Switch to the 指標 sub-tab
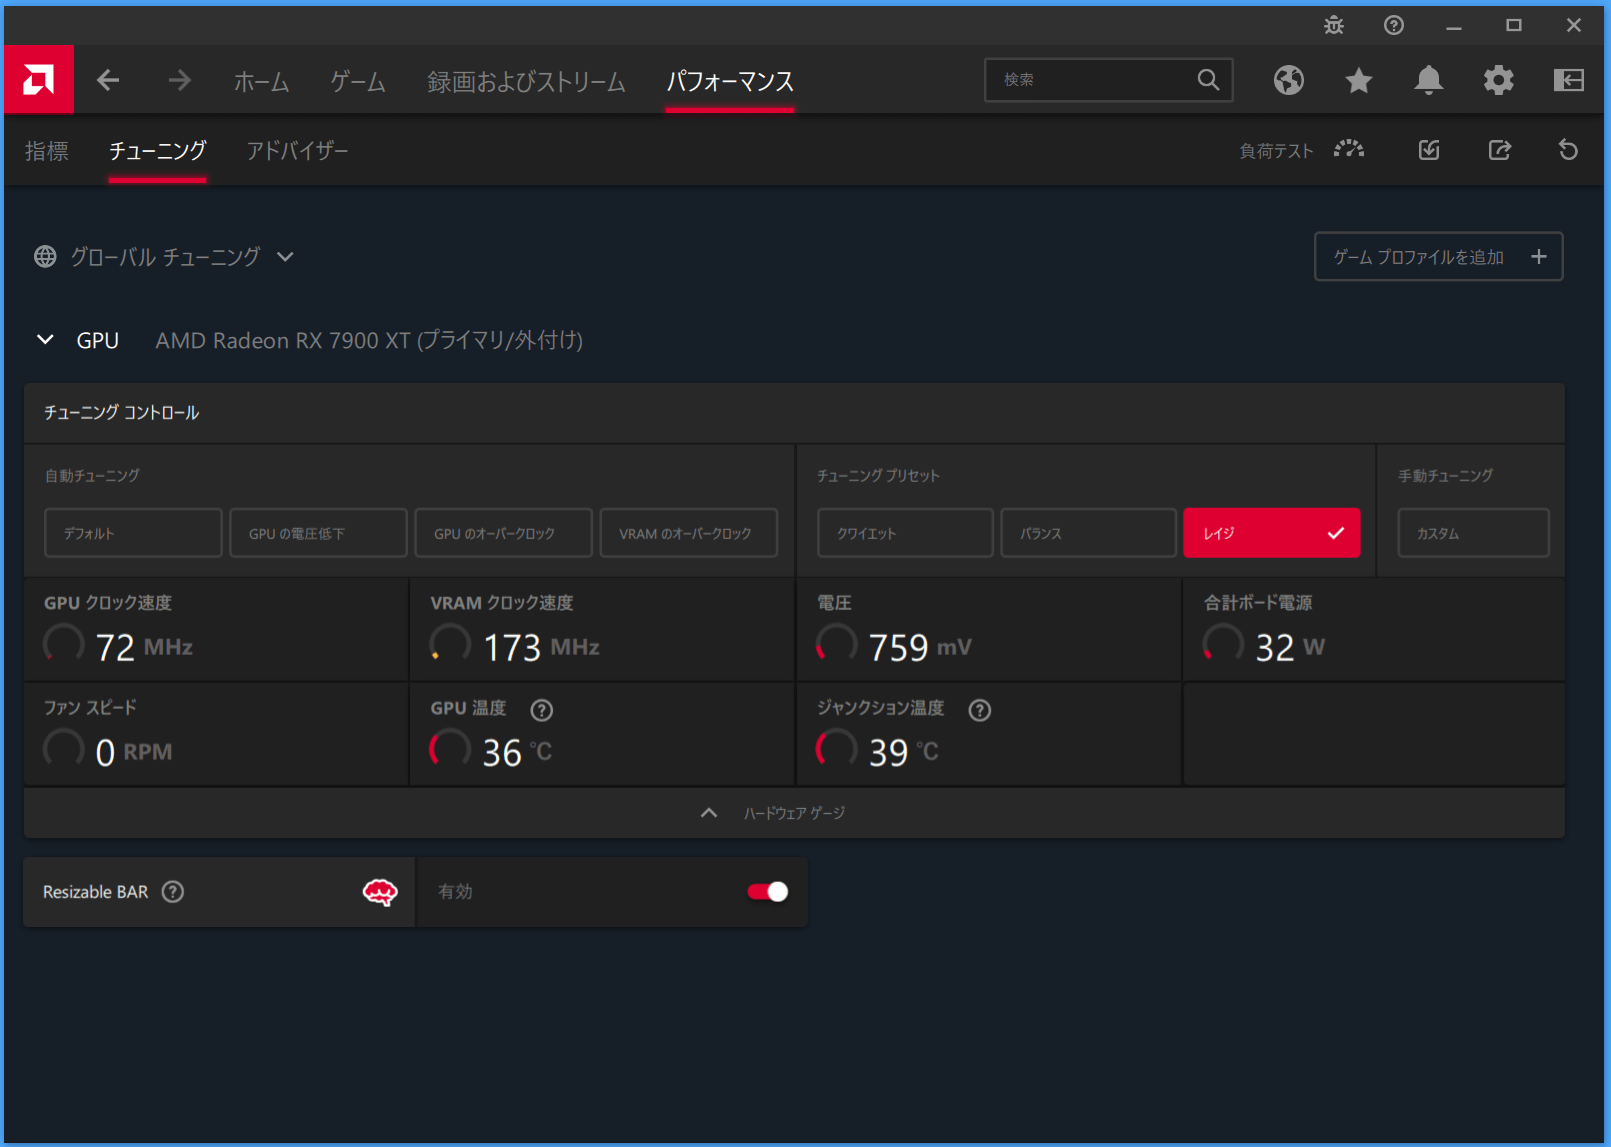This screenshot has height=1147, width=1611. (47, 151)
